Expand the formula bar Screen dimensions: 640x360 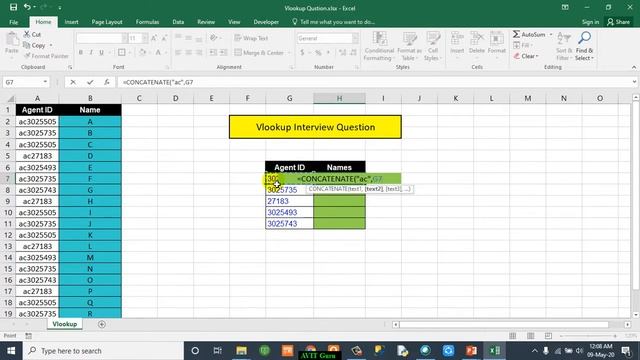[634, 82]
